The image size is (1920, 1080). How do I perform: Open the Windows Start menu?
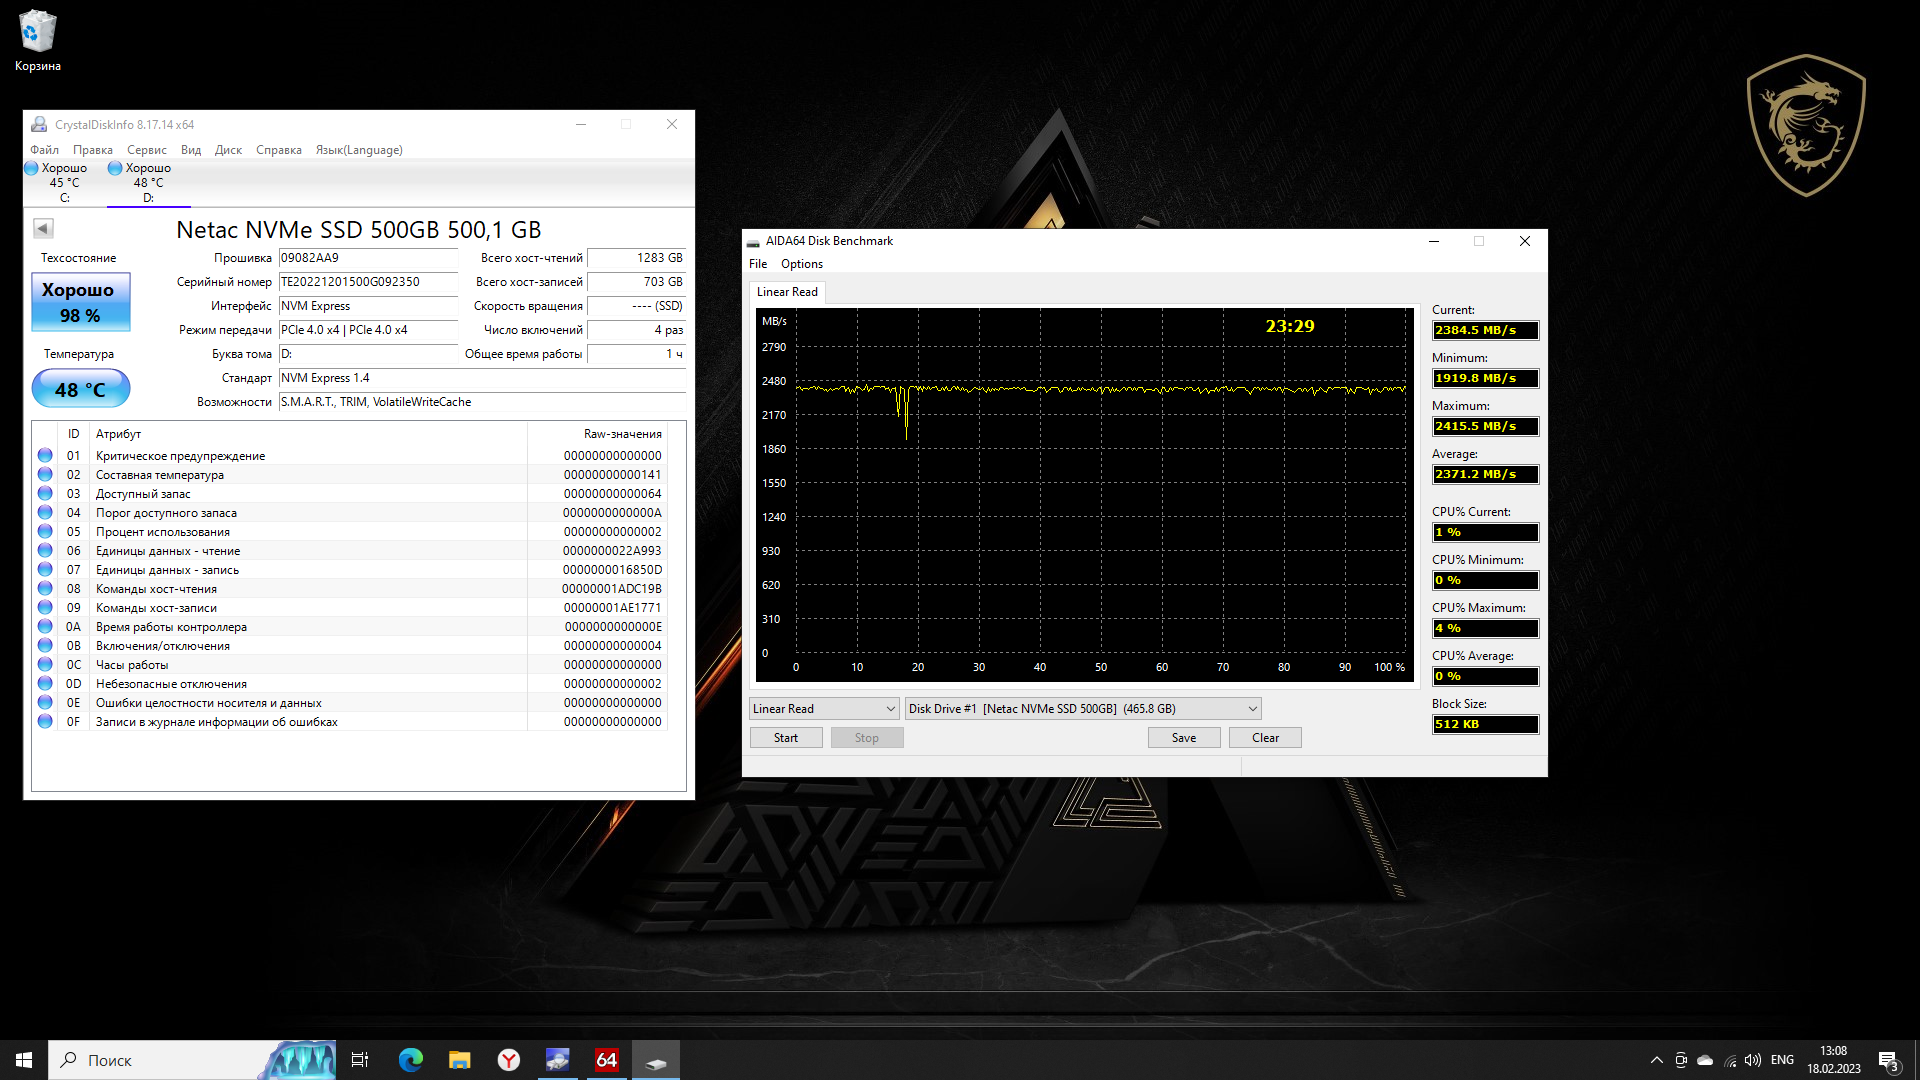pyautogui.click(x=24, y=1060)
